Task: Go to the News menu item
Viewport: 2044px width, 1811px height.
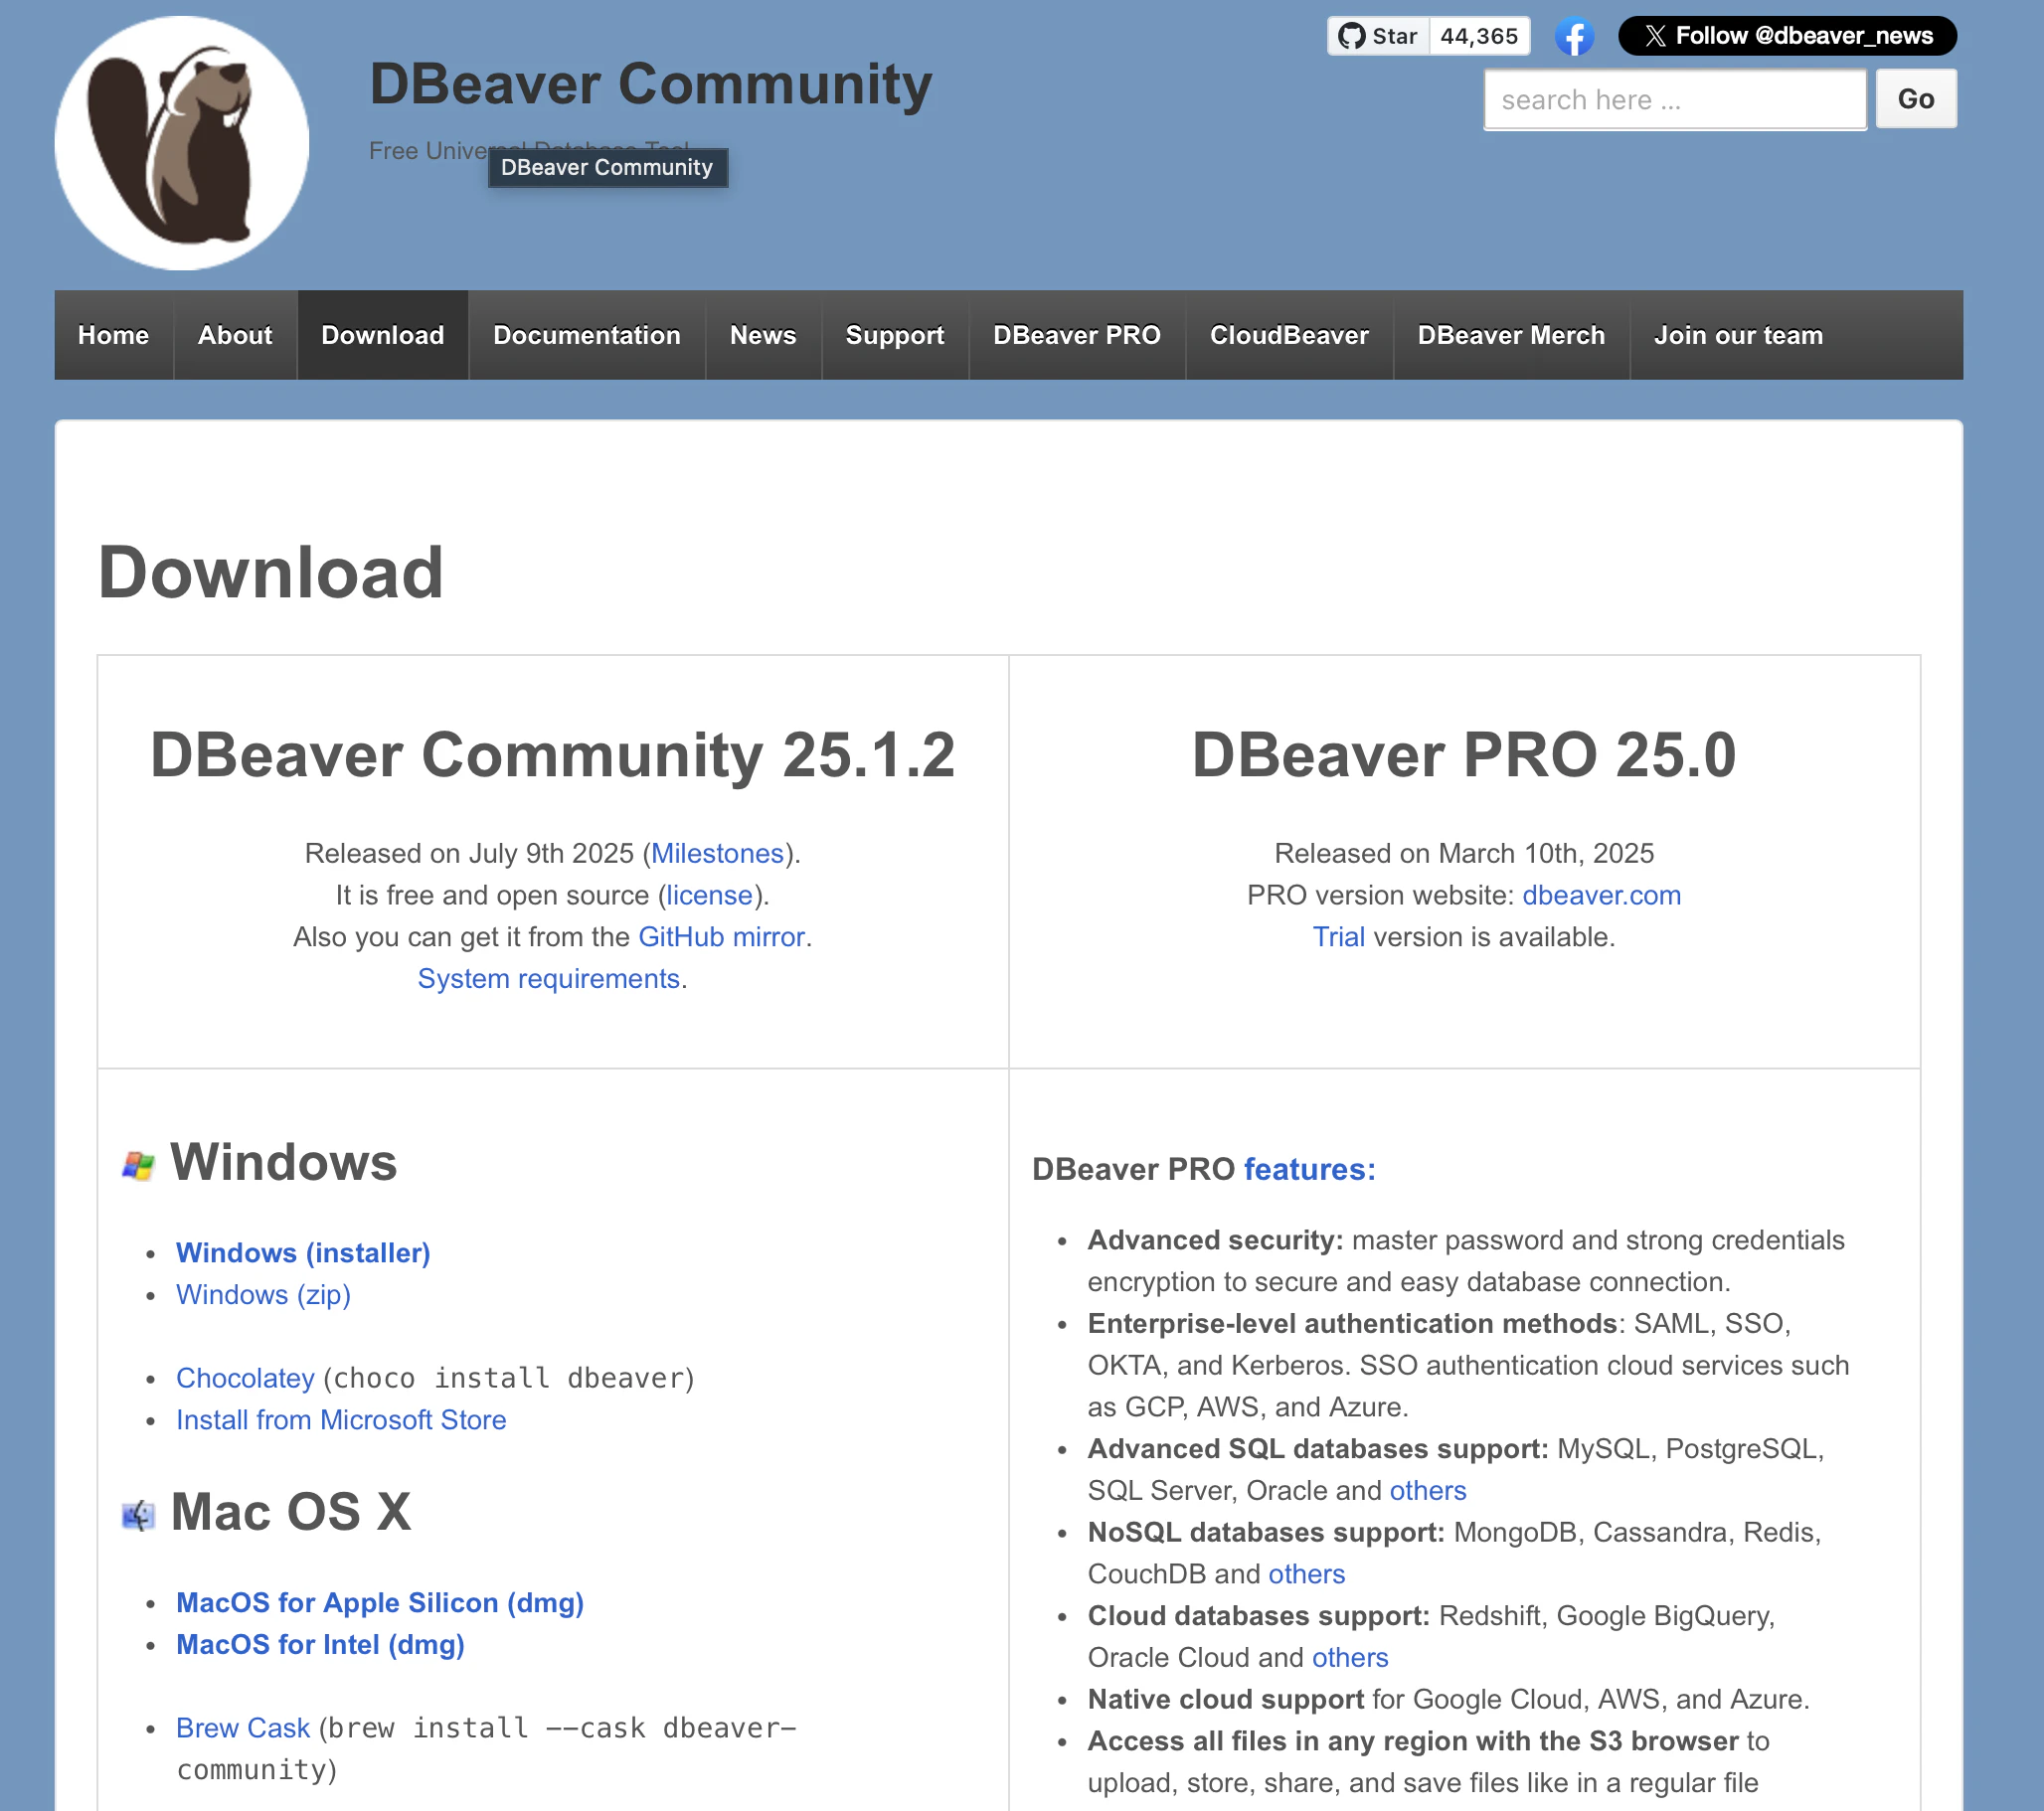Action: pos(763,335)
